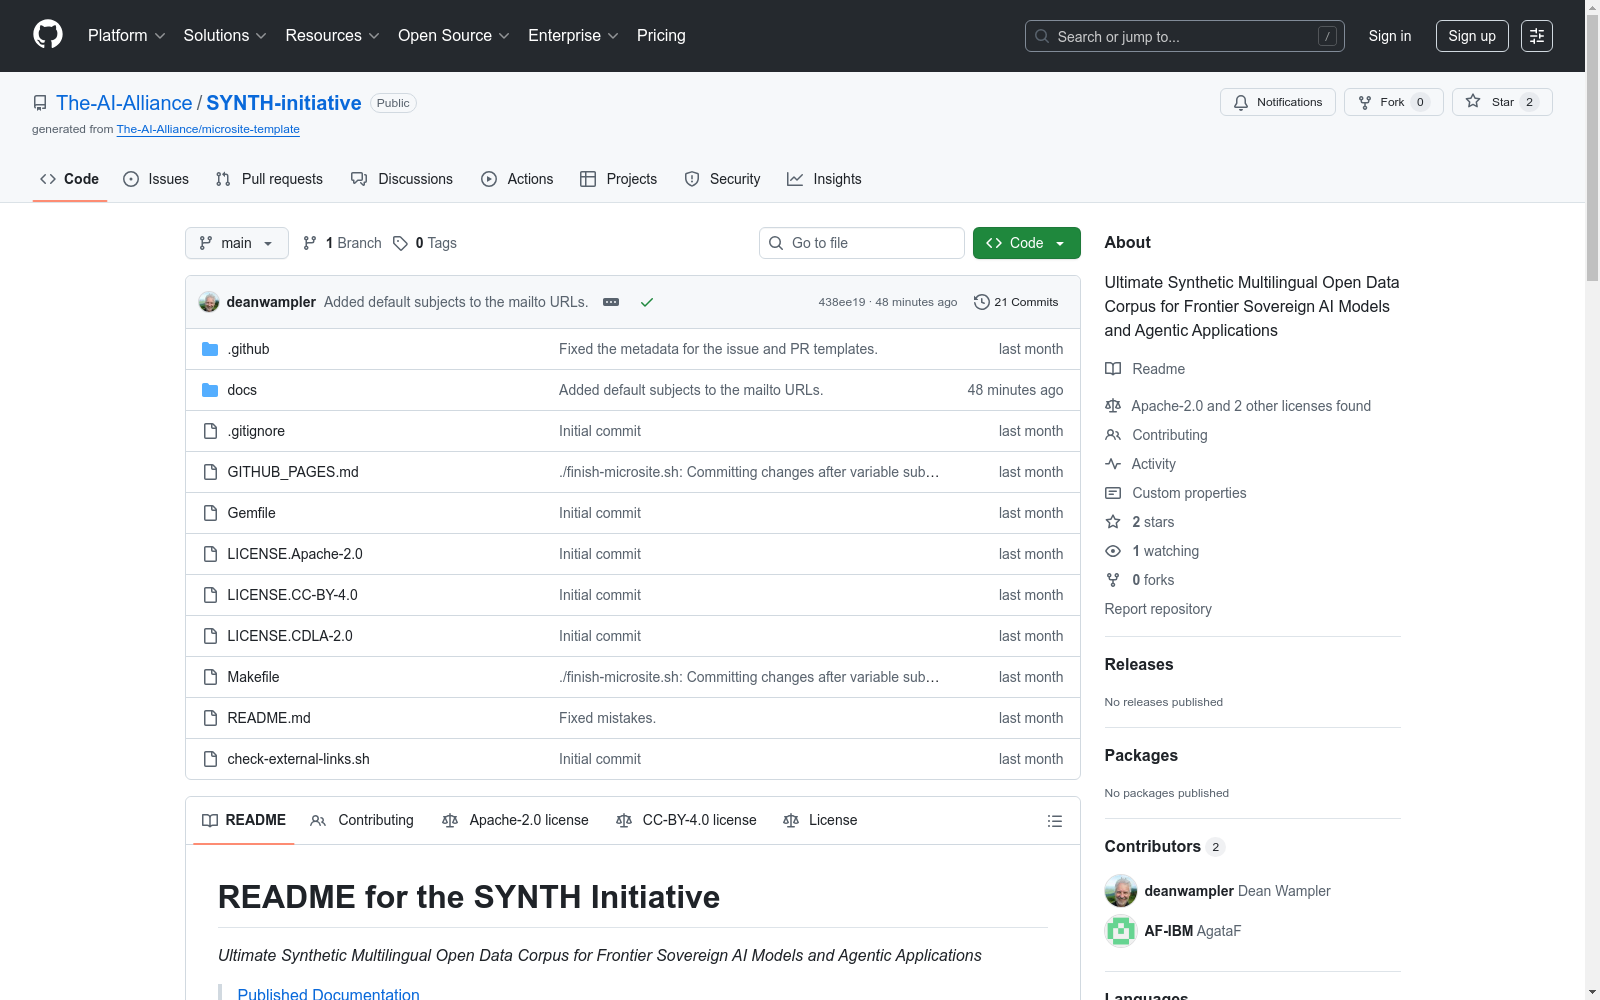Open the Actions tab
The height and width of the screenshot is (1000, 1600).
point(517,179)
